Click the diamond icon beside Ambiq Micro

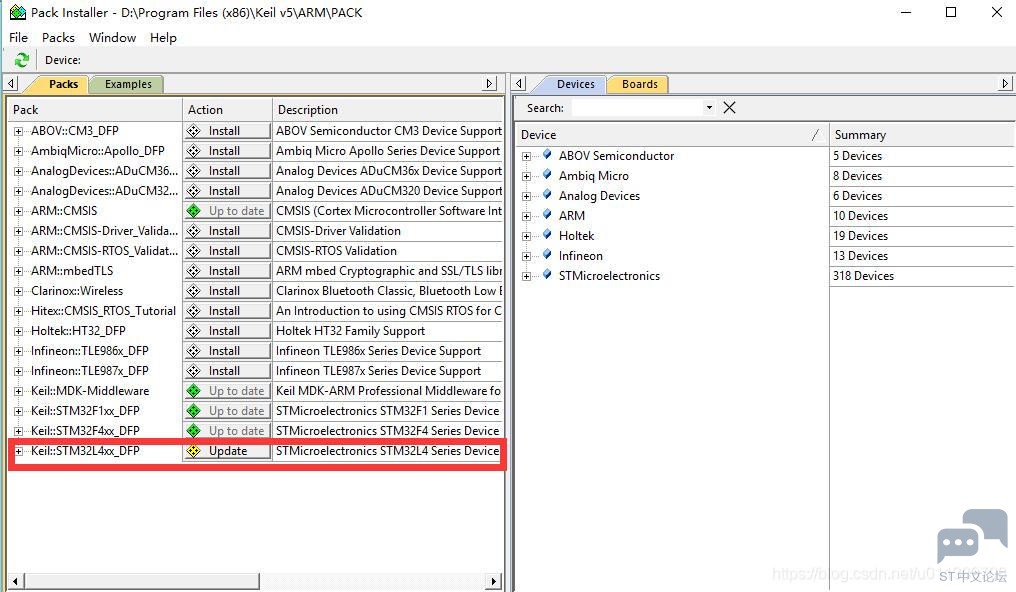(x=547, y=175)
